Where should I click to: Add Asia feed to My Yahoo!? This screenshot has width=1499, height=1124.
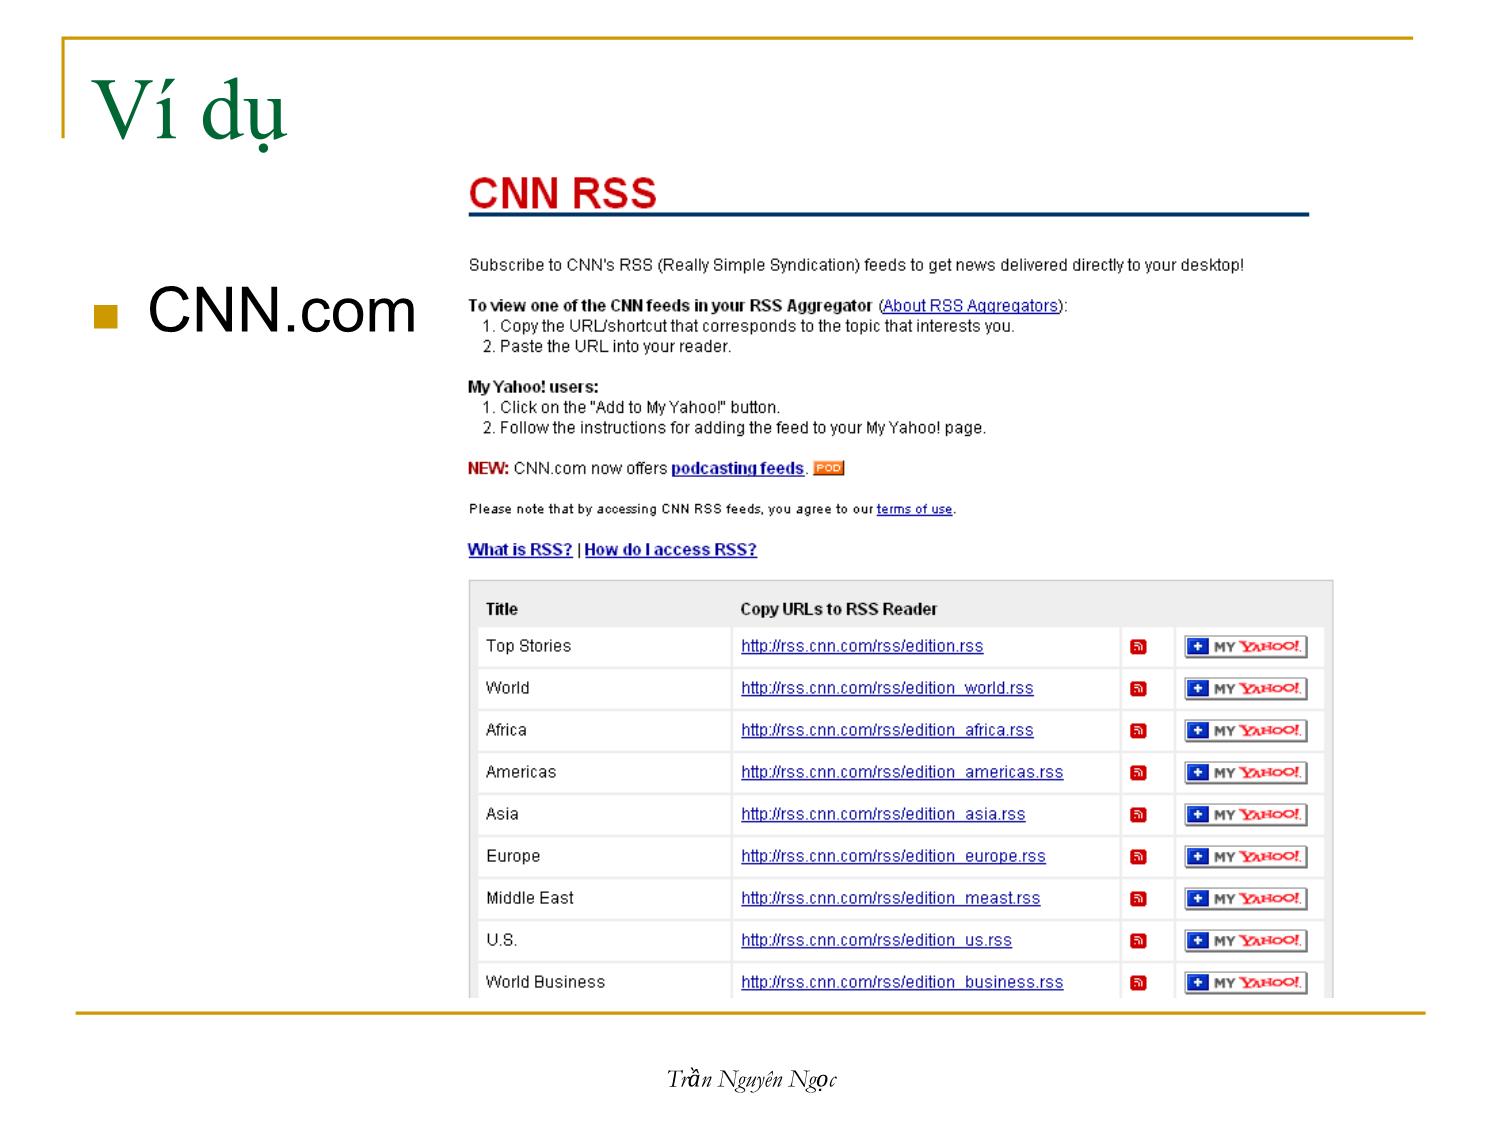pyautogui.click(x=1246, y=815)
